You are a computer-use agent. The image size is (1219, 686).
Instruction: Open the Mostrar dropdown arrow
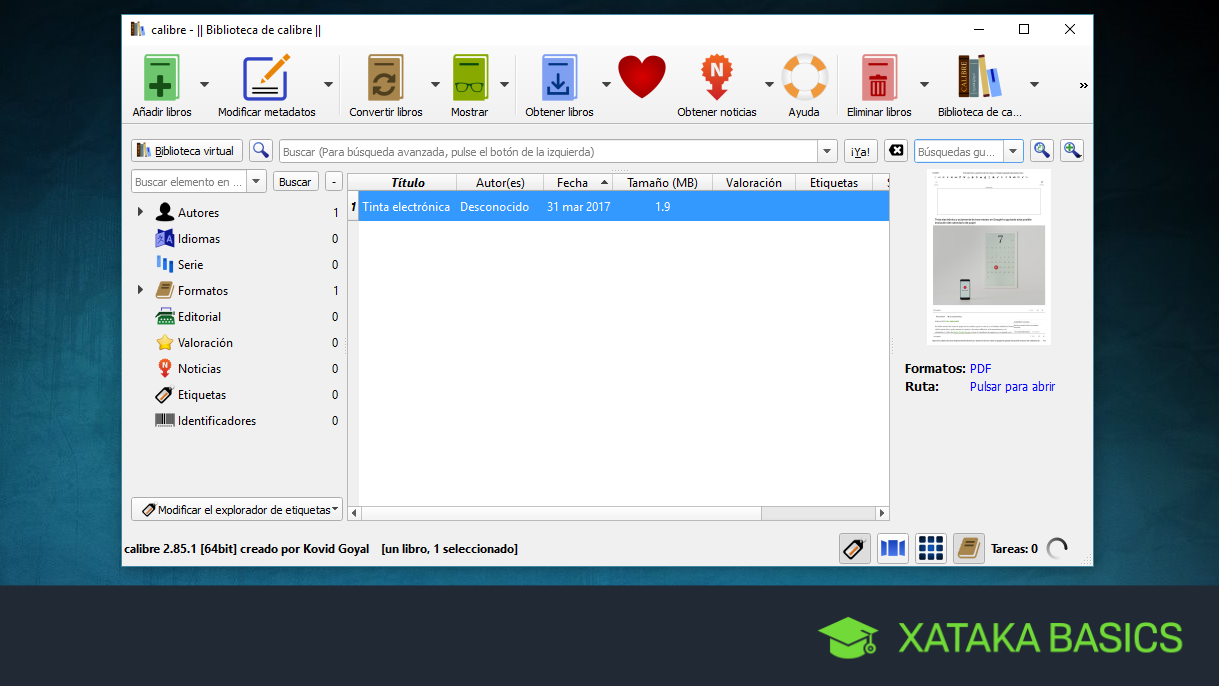(505, 85)
